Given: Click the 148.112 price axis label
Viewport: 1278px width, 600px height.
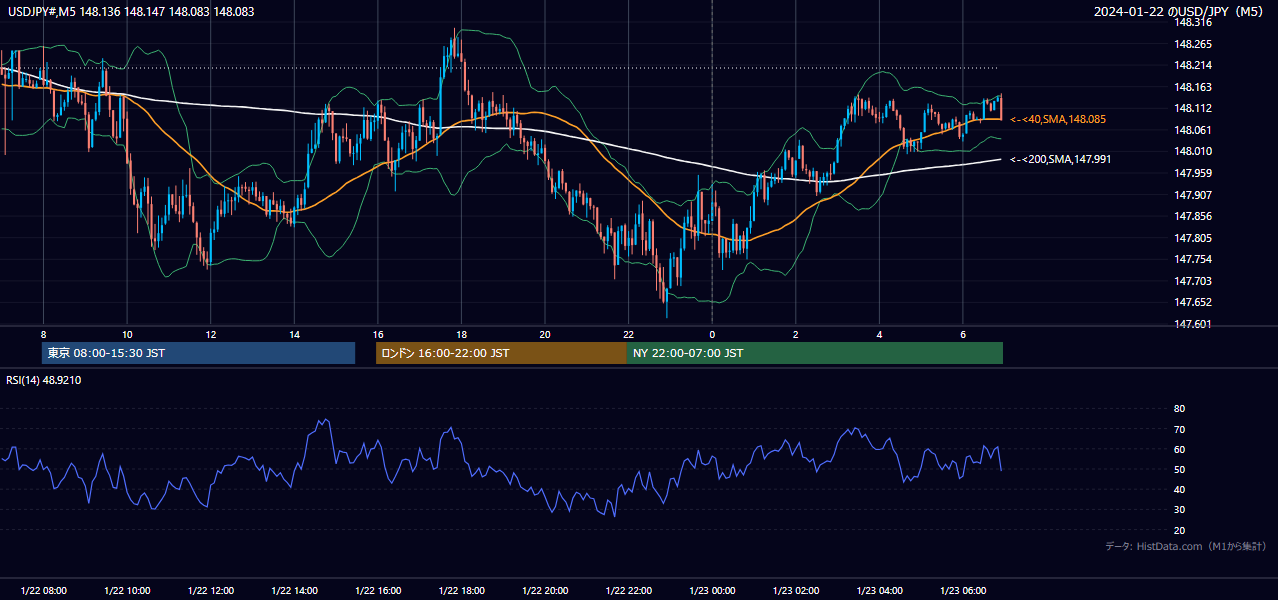Looking at the screenshot, I should 1194,108.
